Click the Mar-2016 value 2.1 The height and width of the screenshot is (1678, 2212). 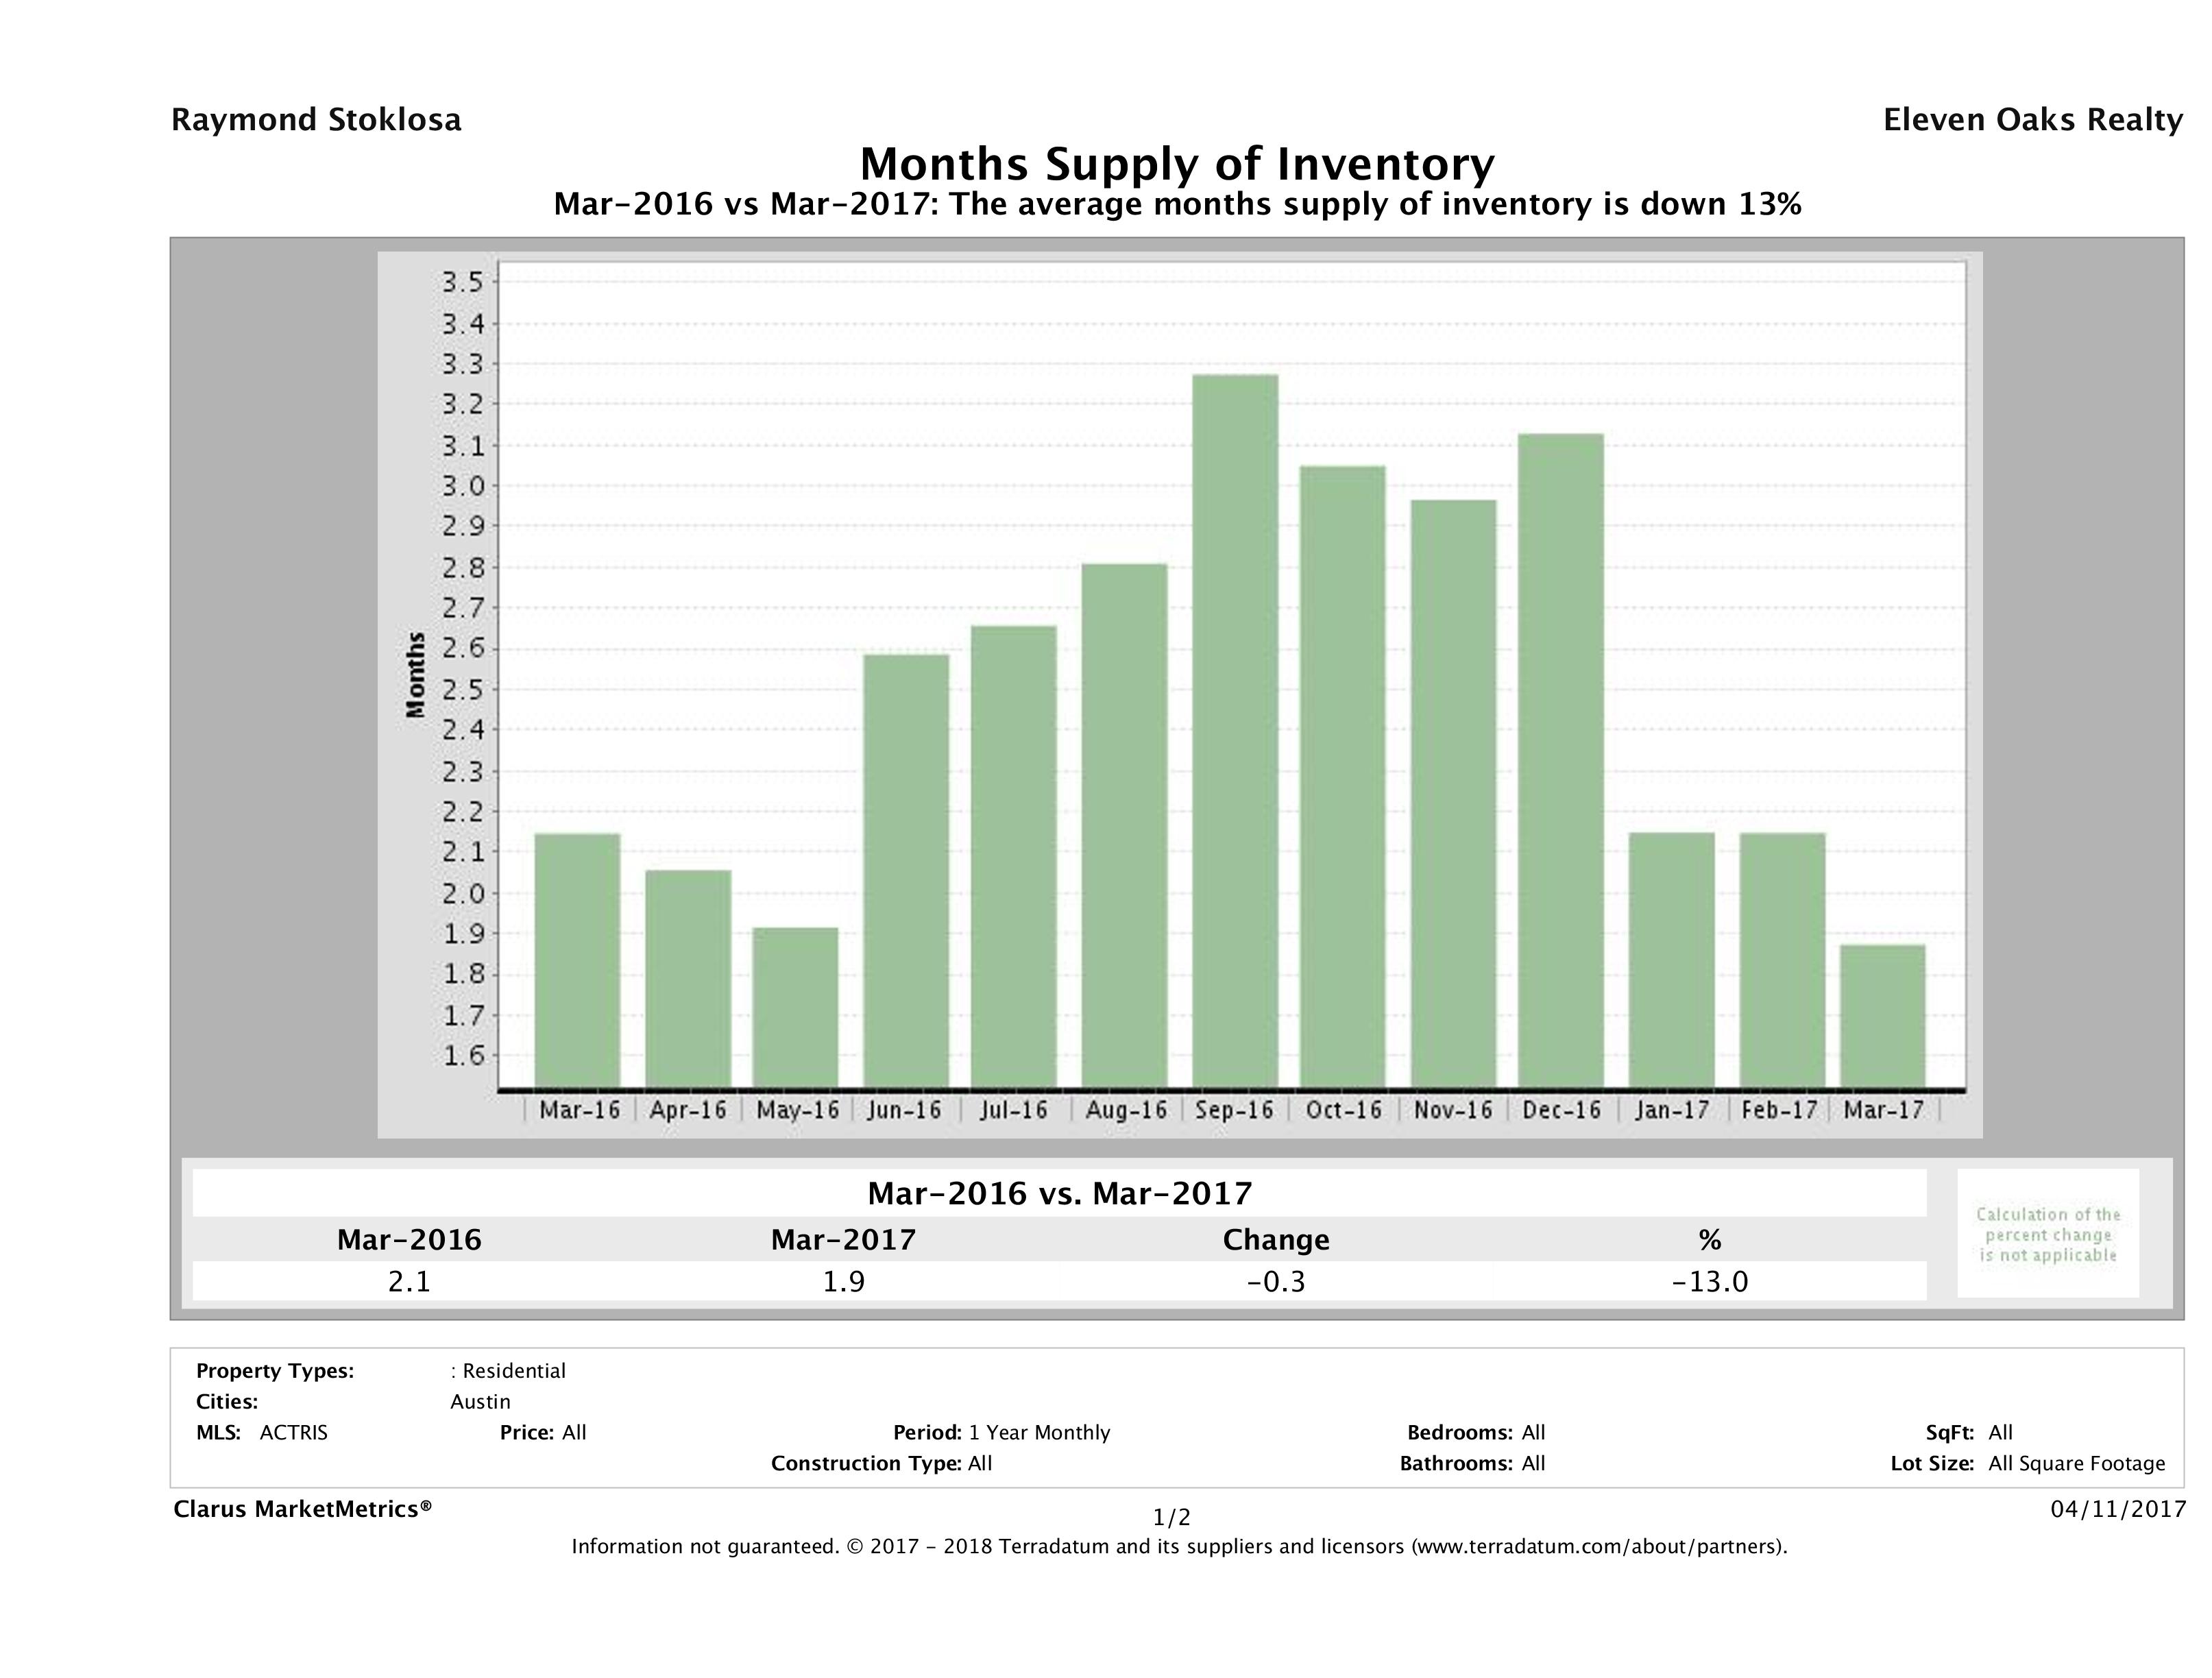[409, 1282]
